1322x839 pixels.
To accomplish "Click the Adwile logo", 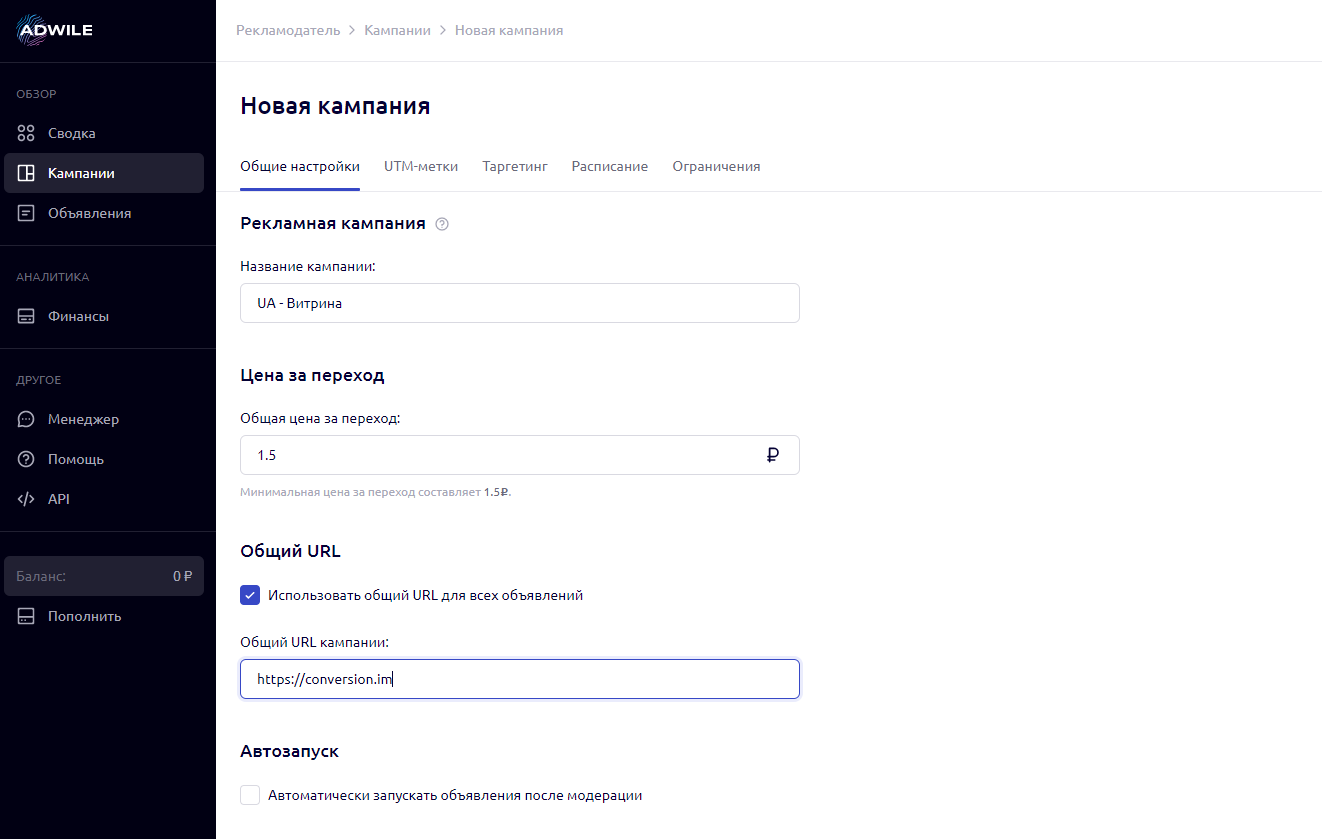I will click(x=55, y=30).
